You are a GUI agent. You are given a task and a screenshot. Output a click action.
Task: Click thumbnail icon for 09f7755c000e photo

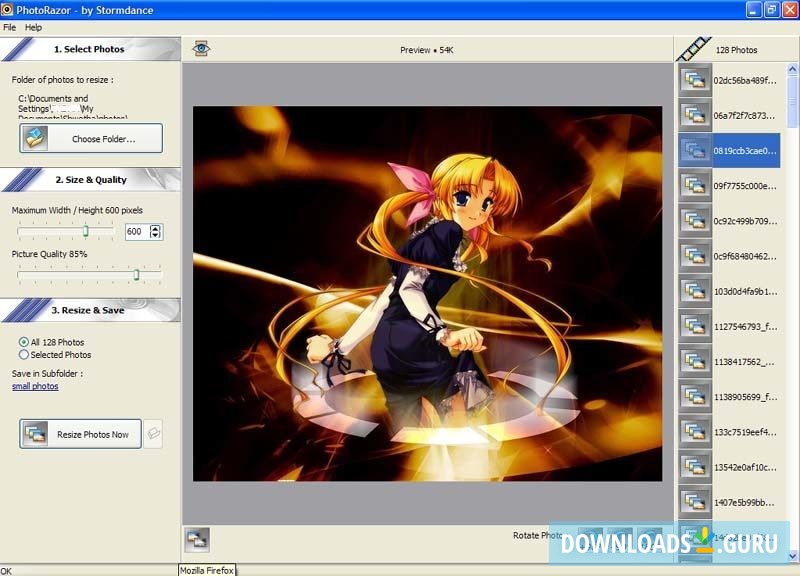coord(695,186)
